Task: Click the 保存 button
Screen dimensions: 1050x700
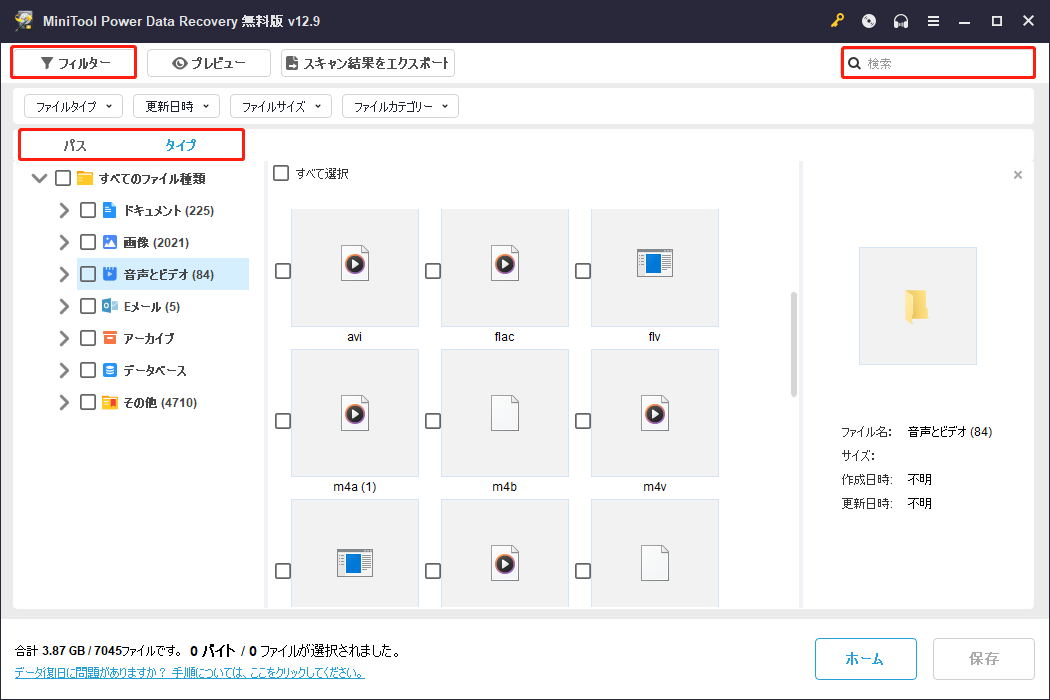Action: tap(984, 658)
